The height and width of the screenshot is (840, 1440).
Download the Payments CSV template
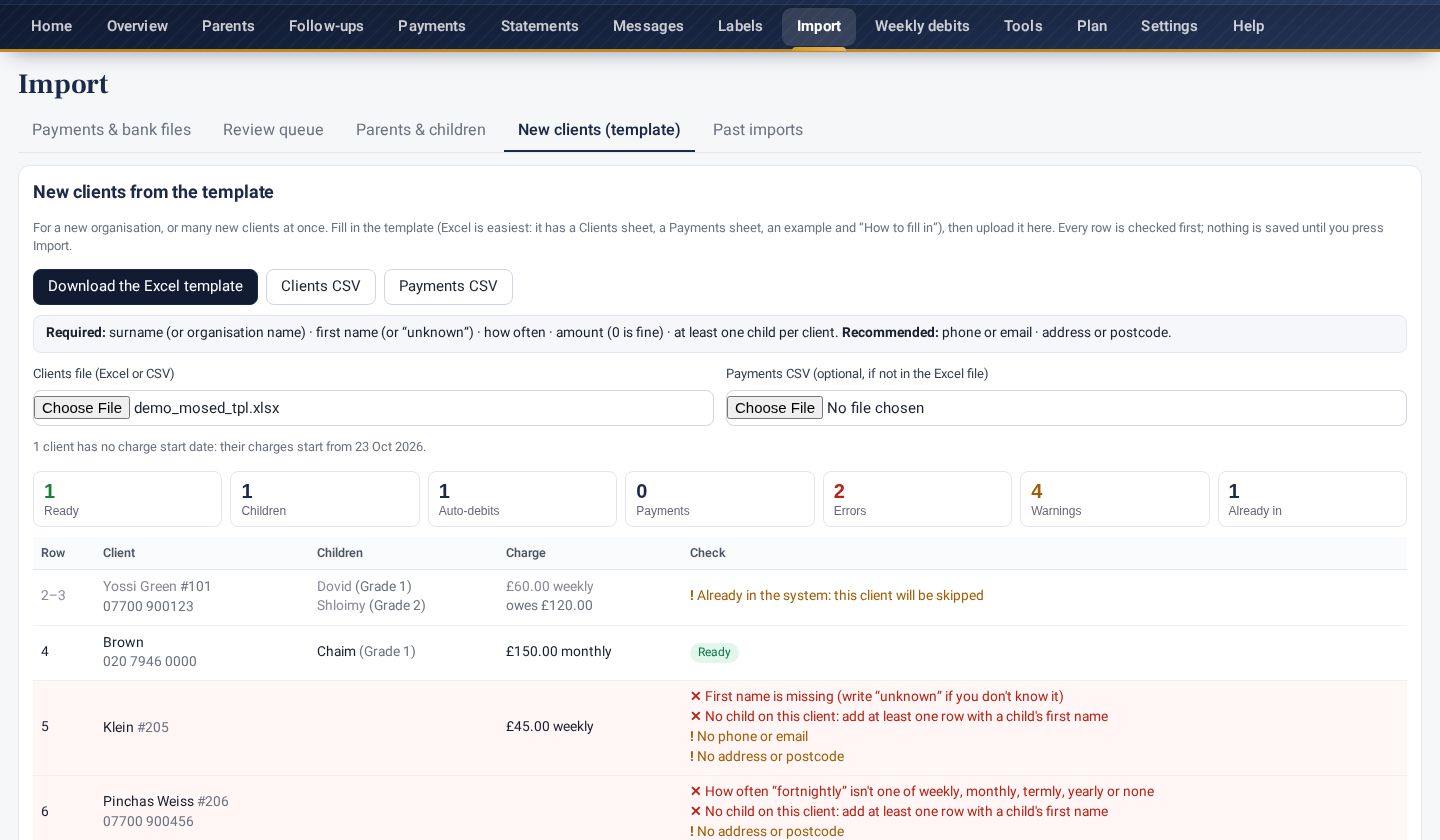point(448,287)
